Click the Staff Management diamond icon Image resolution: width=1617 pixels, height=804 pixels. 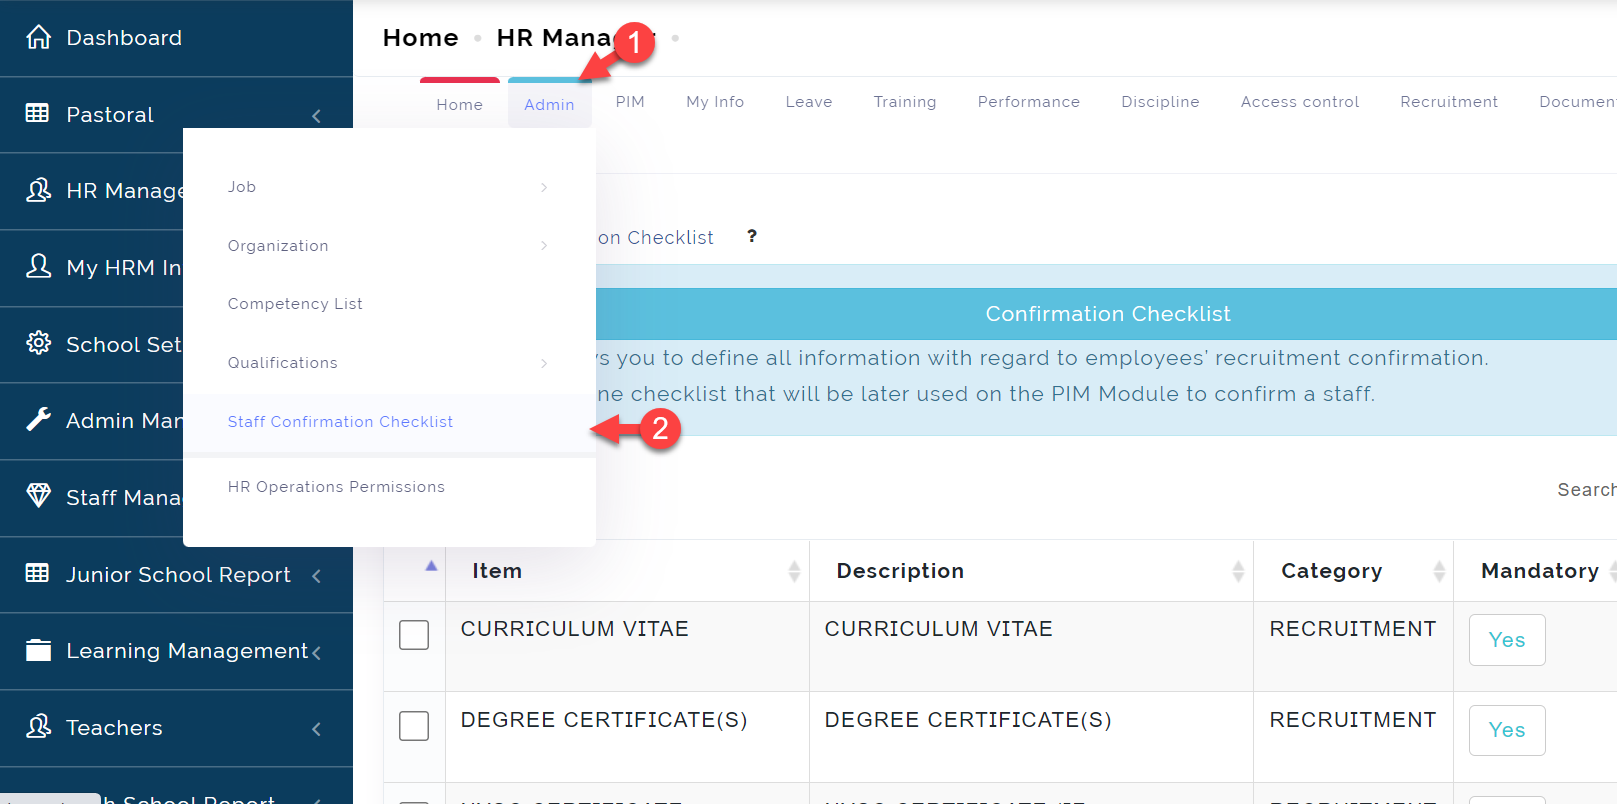pyautogui.click(x=38, y=496)
